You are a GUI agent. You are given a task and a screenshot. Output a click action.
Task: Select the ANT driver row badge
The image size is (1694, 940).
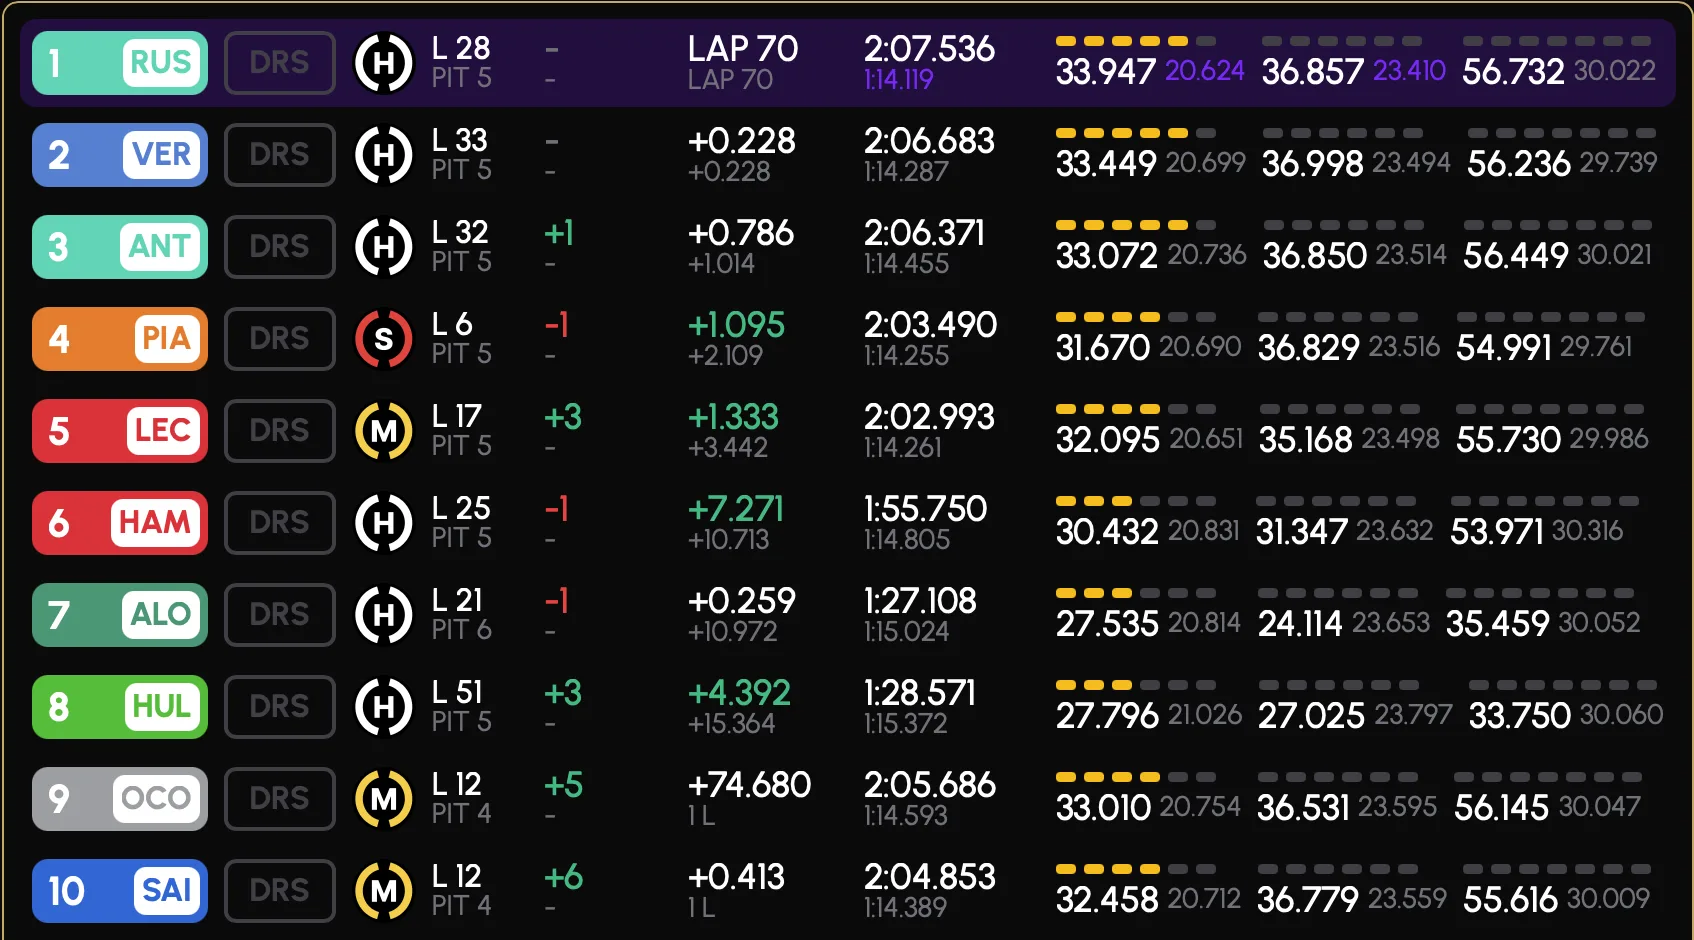(120, 247)
